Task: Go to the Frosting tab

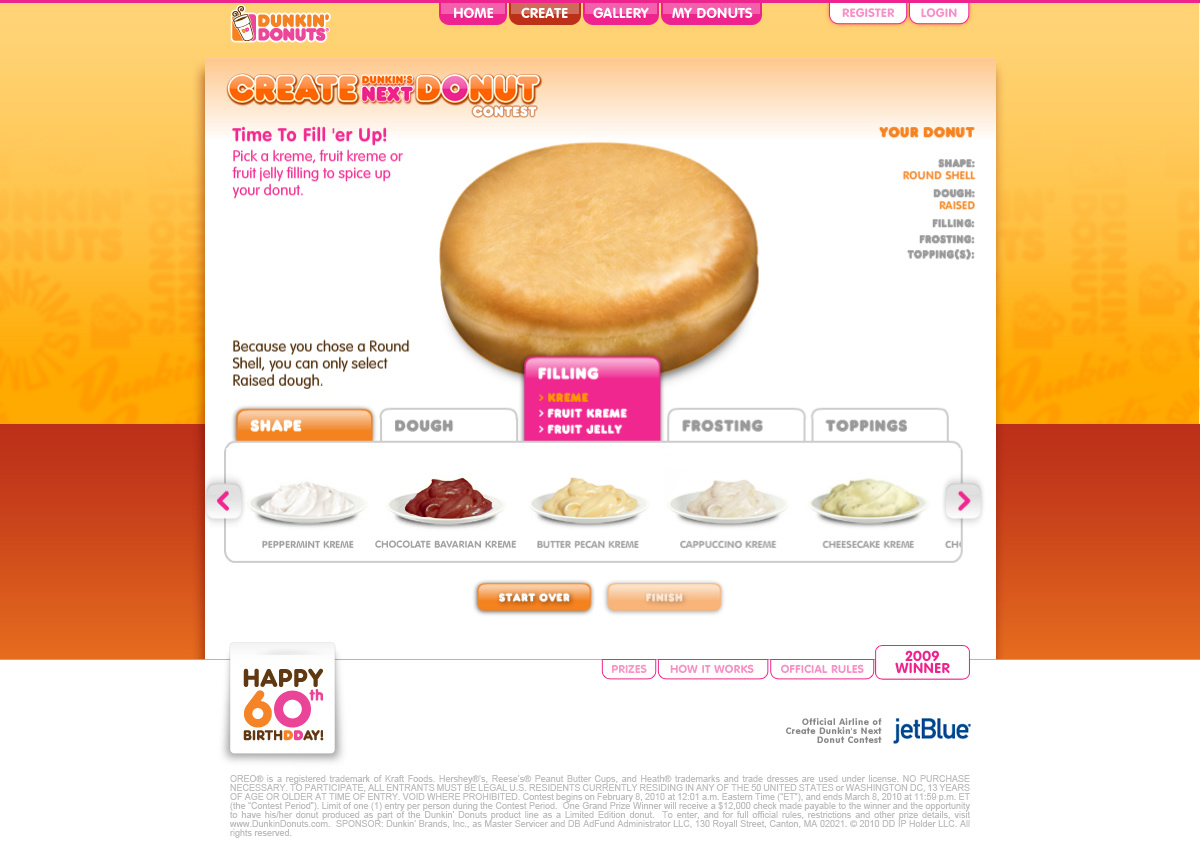Action: tap(736, 425)
